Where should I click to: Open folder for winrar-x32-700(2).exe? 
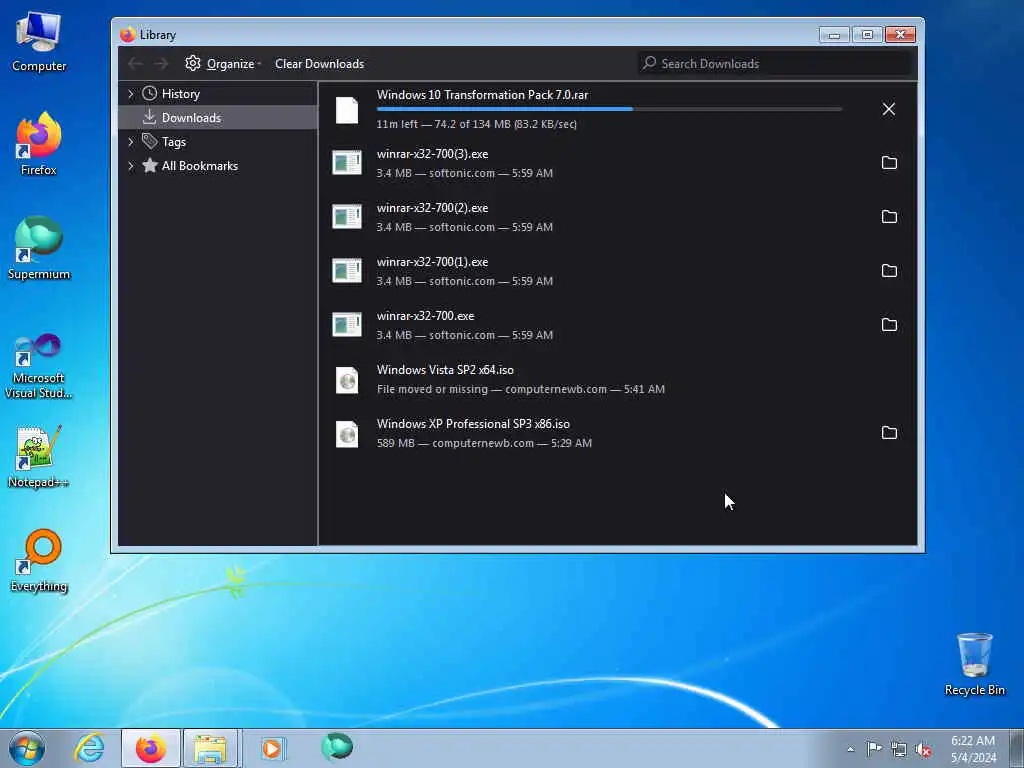(x=889, y=217)
